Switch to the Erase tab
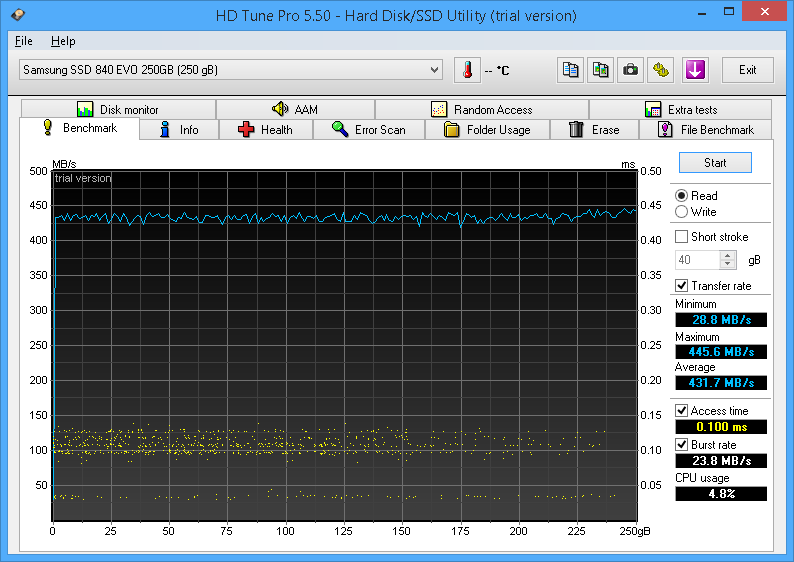Image resolution: width=794 pixels, height=562 pixels. (x=594, y=130)
